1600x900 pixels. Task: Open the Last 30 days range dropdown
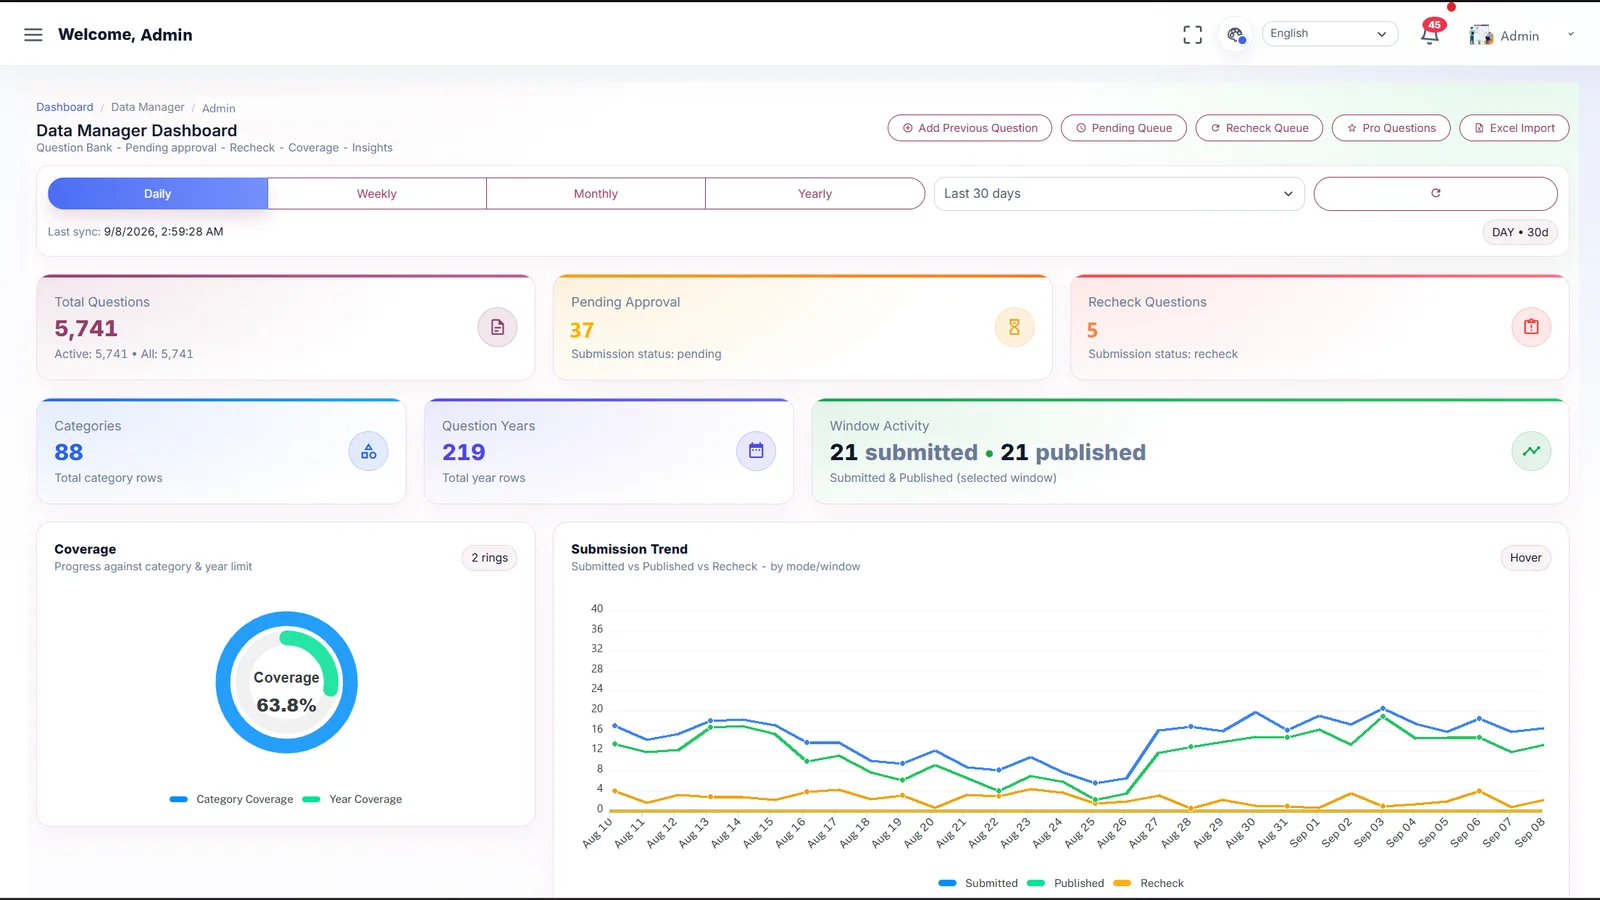[x=1119, y=194]
